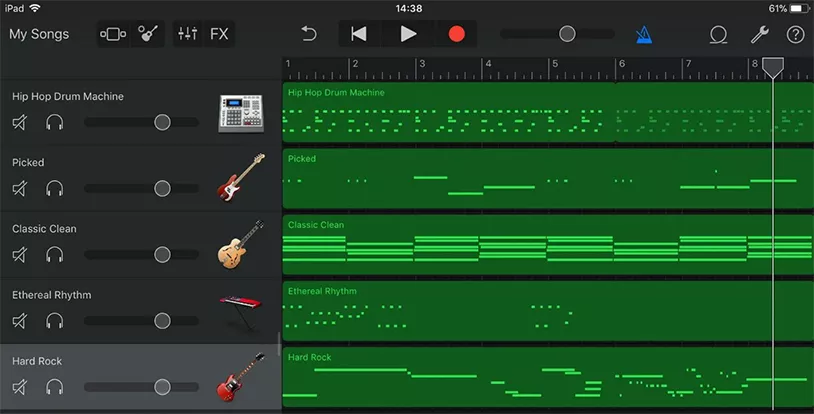The height and width of the screenshot is (414, 814).
Task: Click the track header resize handle
Action: (x=280, y=344)
